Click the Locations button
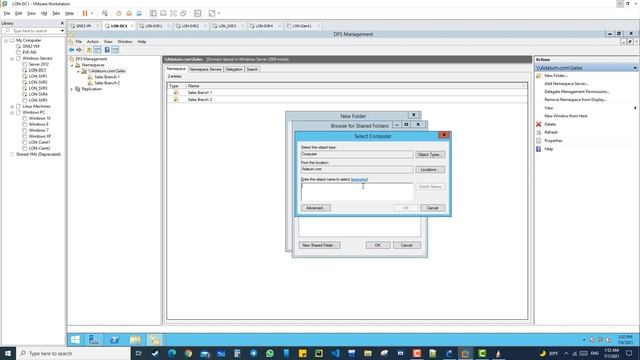640x360 pixels. pyautogui.click(x=430, y=169)
